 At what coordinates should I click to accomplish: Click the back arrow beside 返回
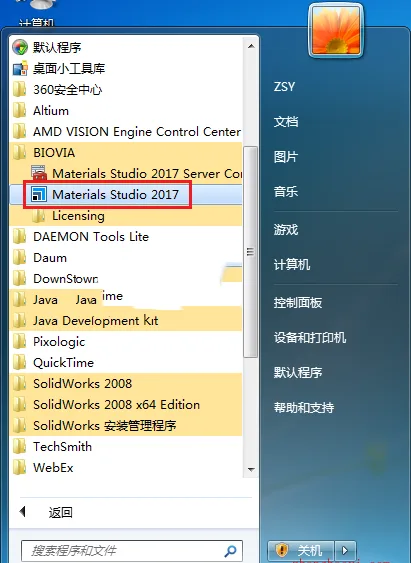point(23,512)
